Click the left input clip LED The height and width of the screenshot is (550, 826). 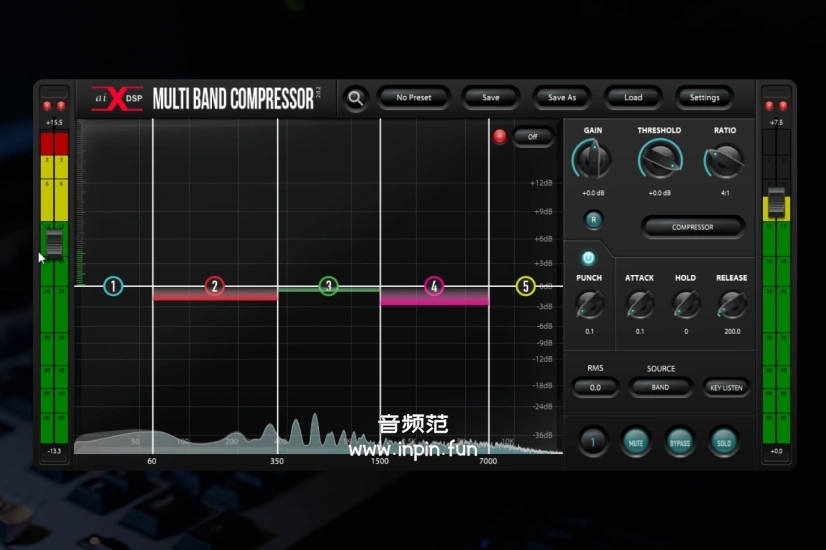[47, 106]
